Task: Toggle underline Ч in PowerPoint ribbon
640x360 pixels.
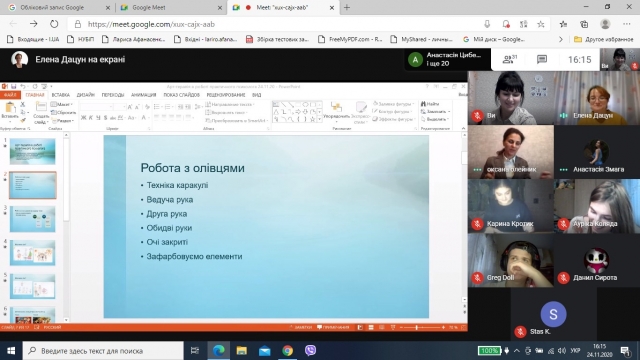Action: point(98,118)
